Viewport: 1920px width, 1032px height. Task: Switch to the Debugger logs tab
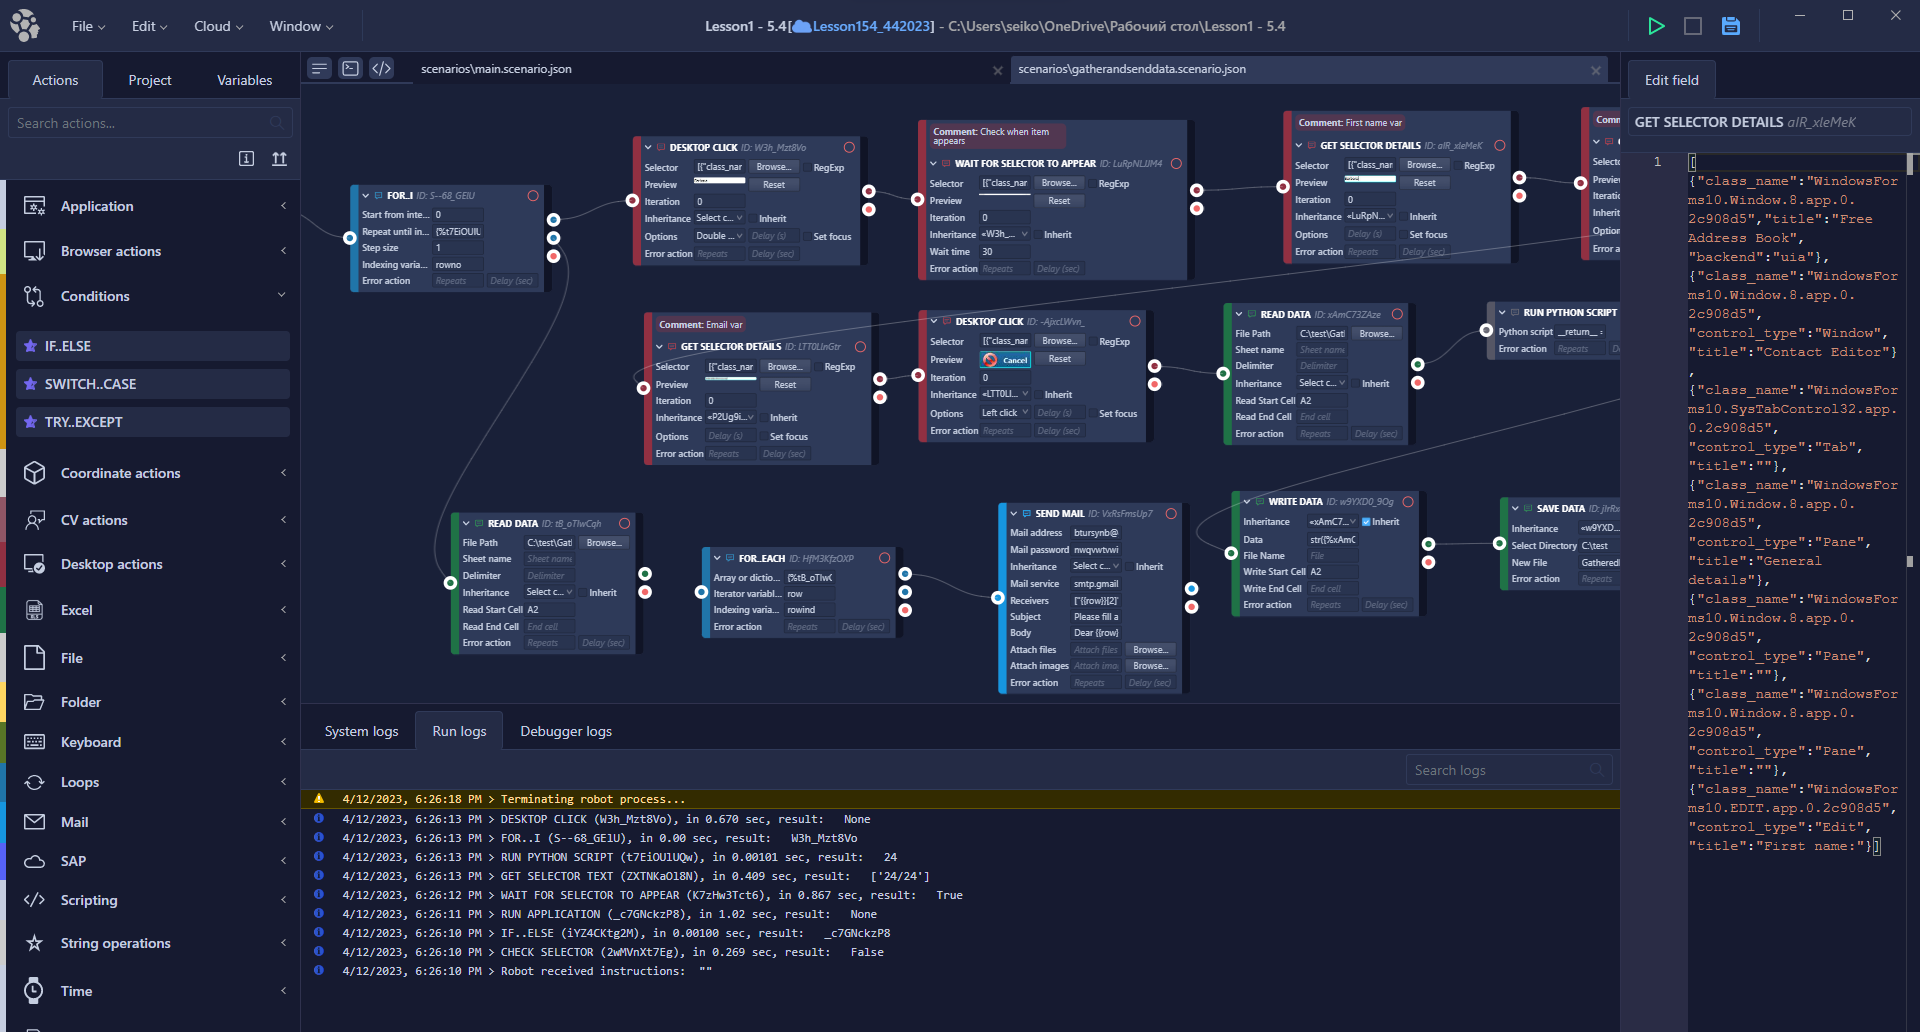(565, 731)
